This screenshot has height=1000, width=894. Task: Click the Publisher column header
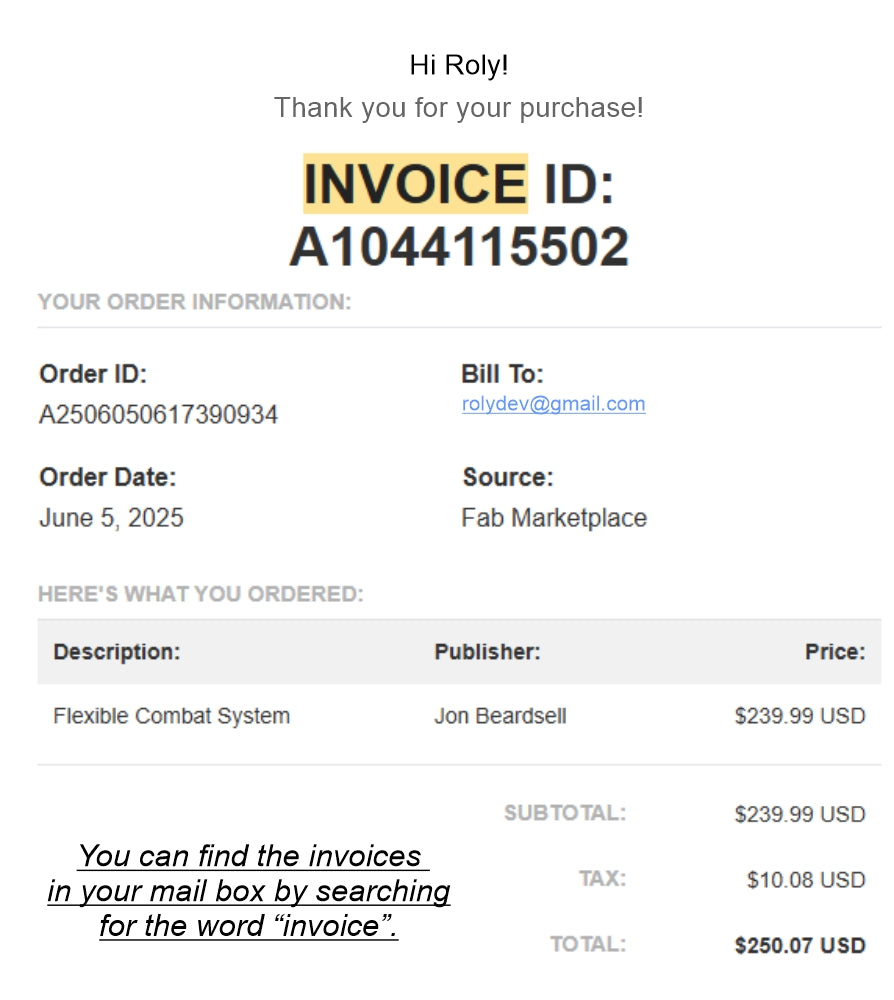click(x=487, y=651)
